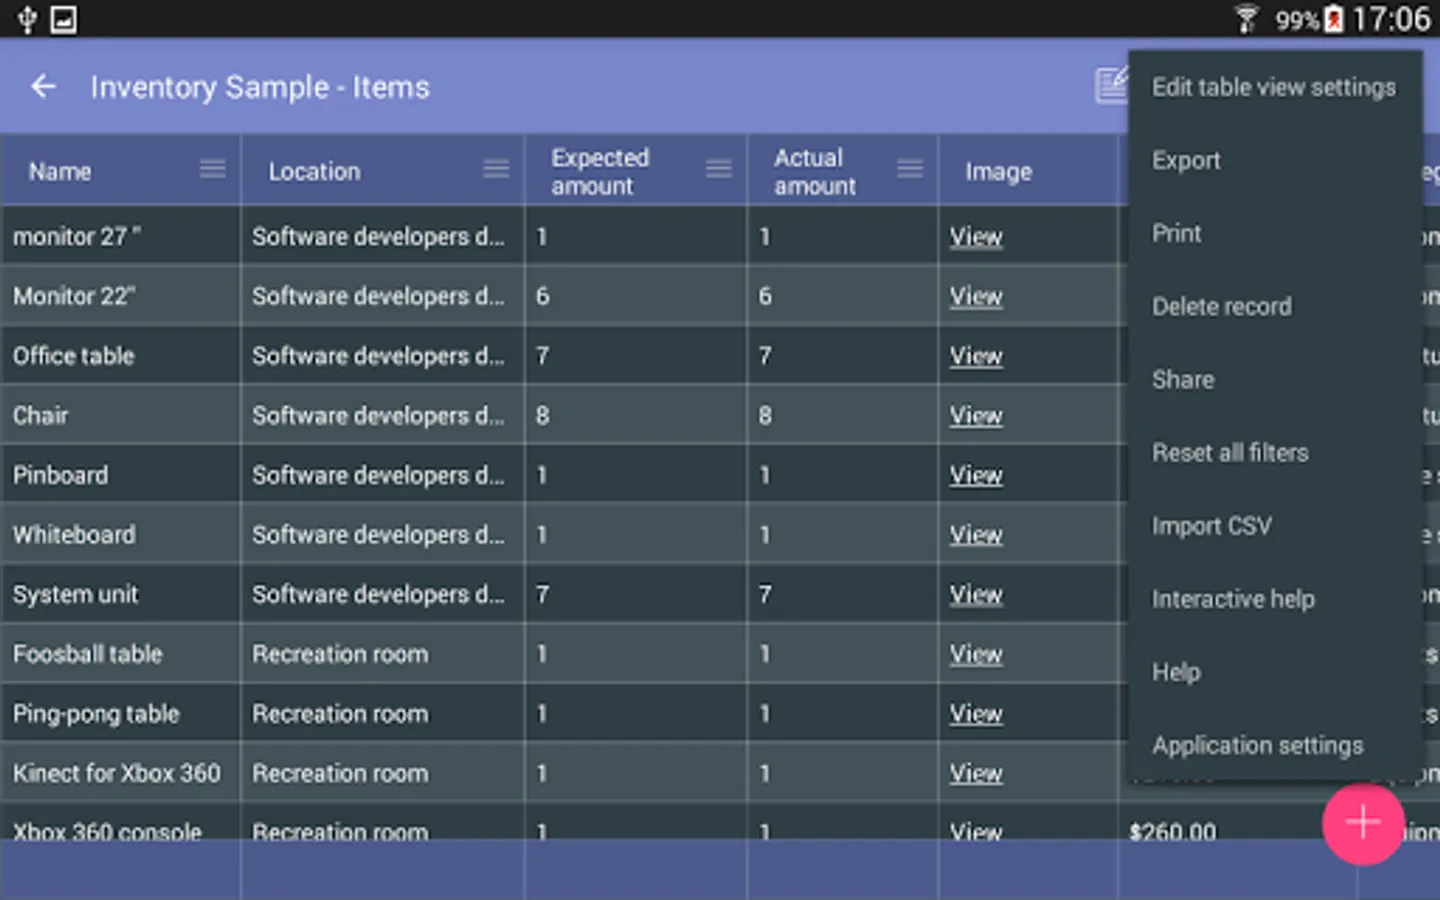Viewport: 1440px width, 900px height.
Task: Tap USB status icon in status bar
Action: [x=27, y=19]
